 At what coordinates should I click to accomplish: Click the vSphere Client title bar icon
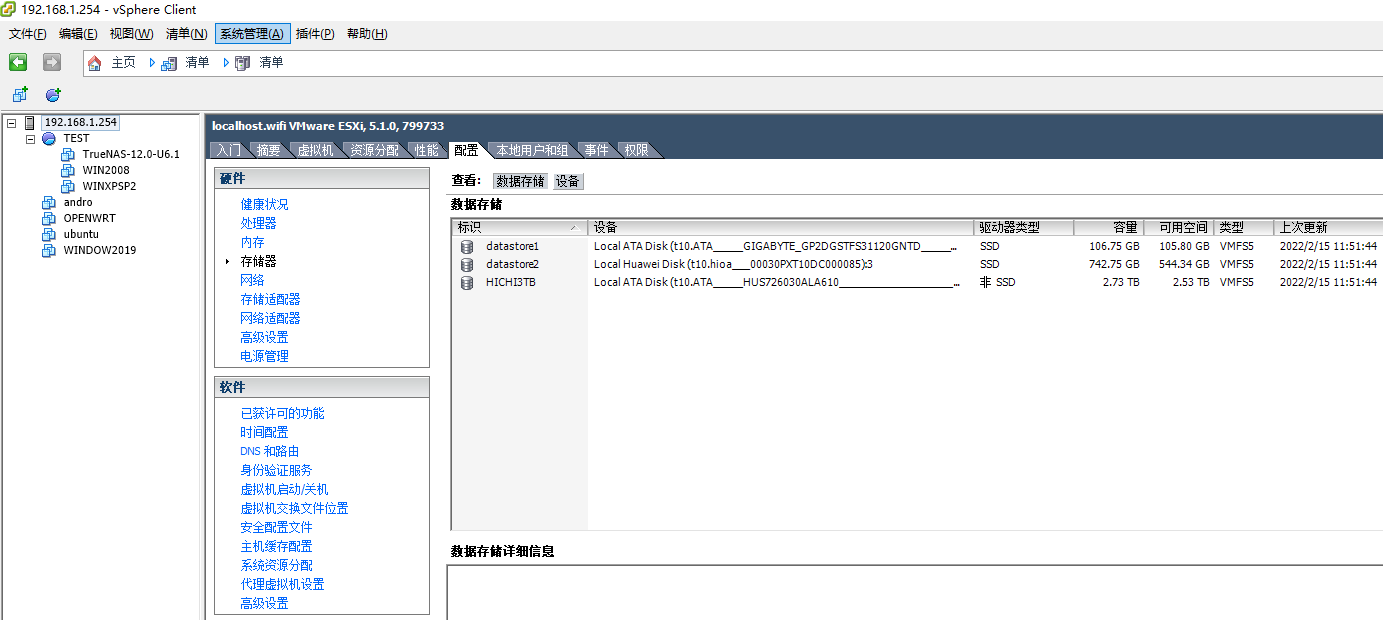tap(9, 9)
